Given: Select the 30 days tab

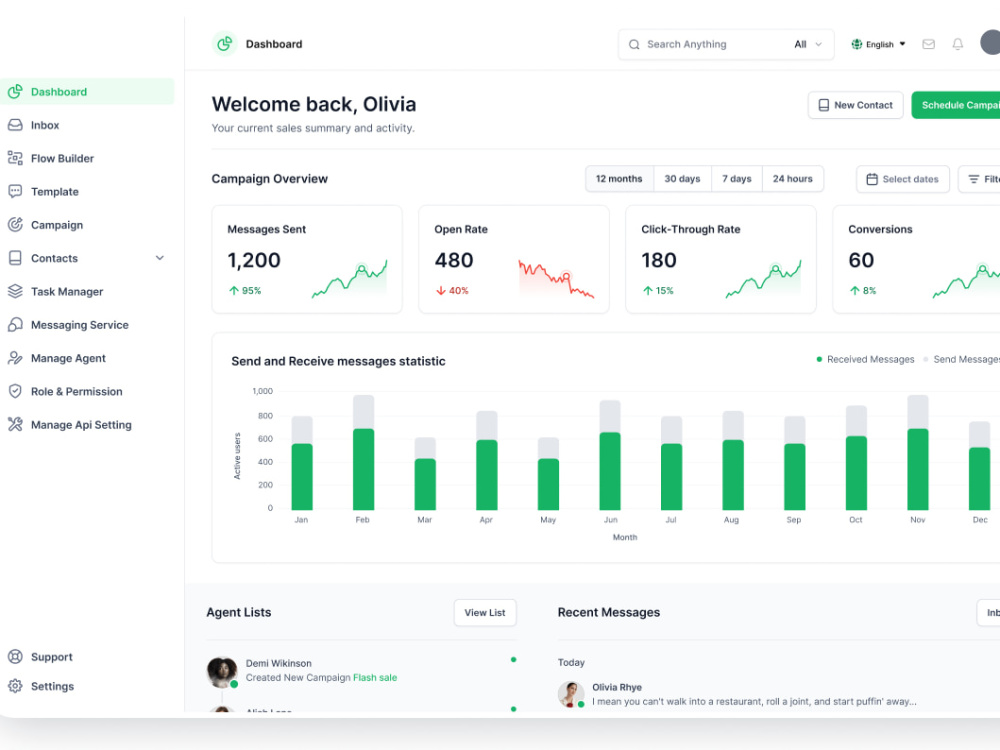Looking at the screenshot, I should (682, 179).
